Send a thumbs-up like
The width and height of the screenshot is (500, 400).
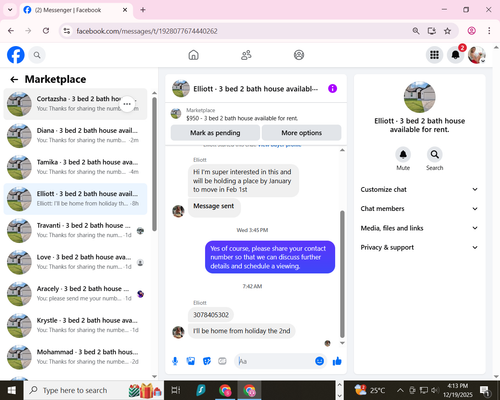[x=337, y=361]
